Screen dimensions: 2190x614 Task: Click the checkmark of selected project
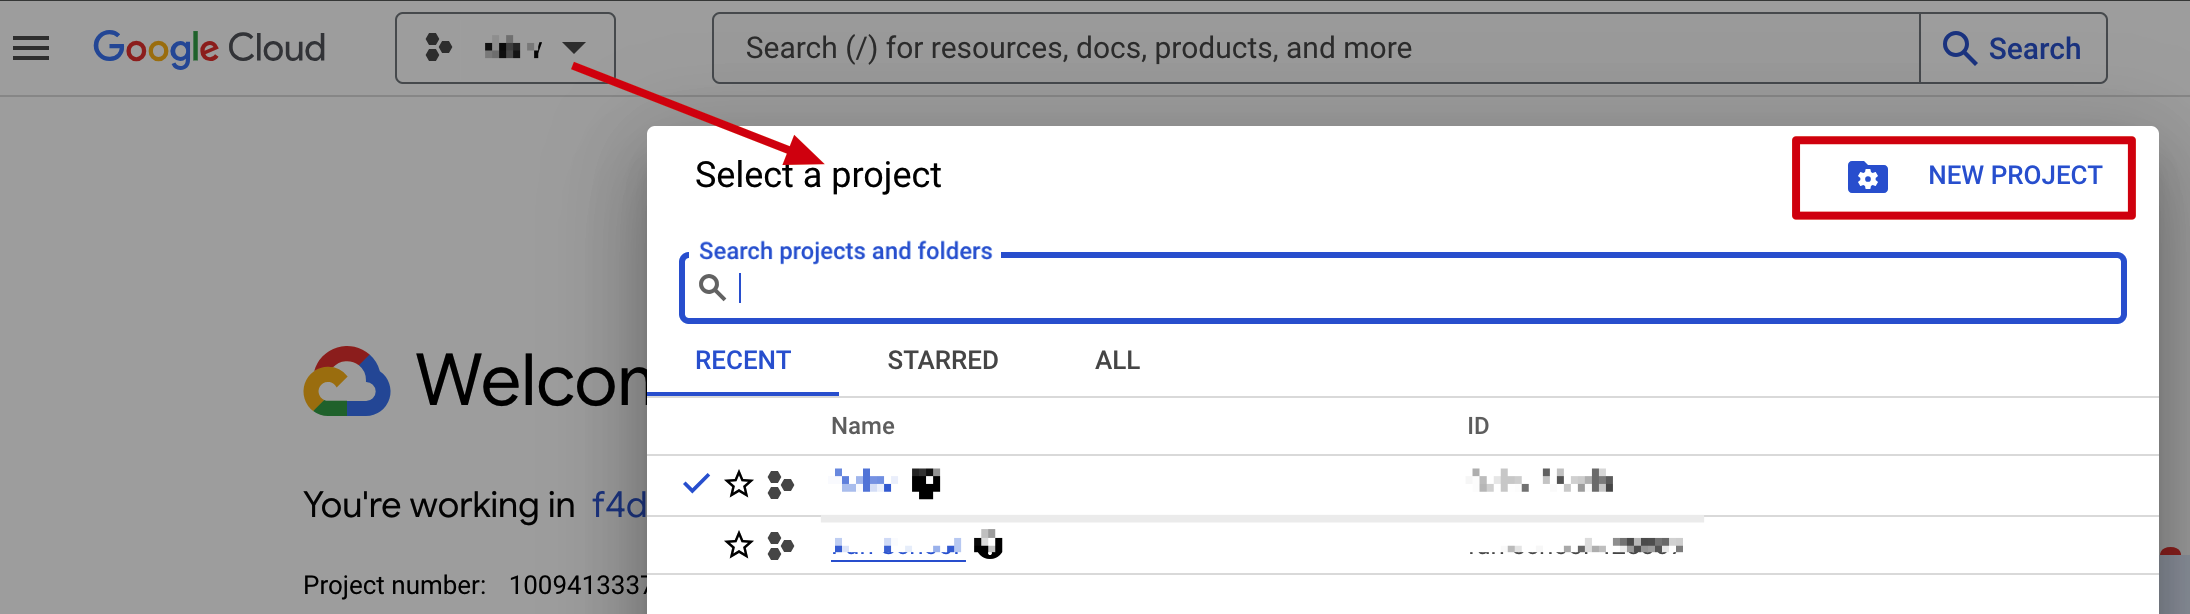pos(696,484)
